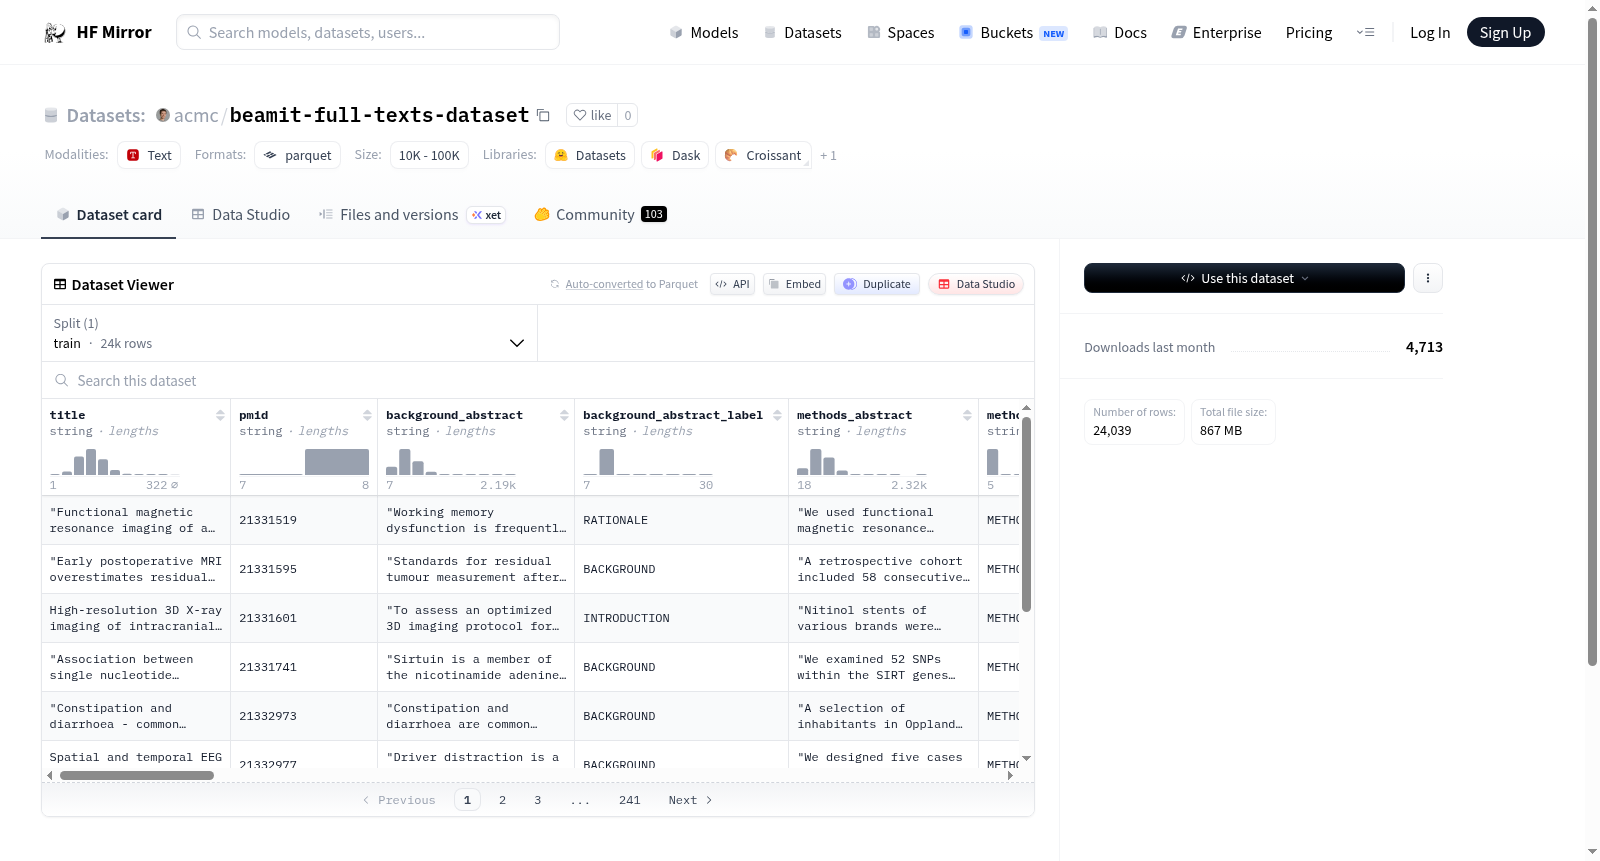
Task: Click the Log In link
Action: [1430, 33]
